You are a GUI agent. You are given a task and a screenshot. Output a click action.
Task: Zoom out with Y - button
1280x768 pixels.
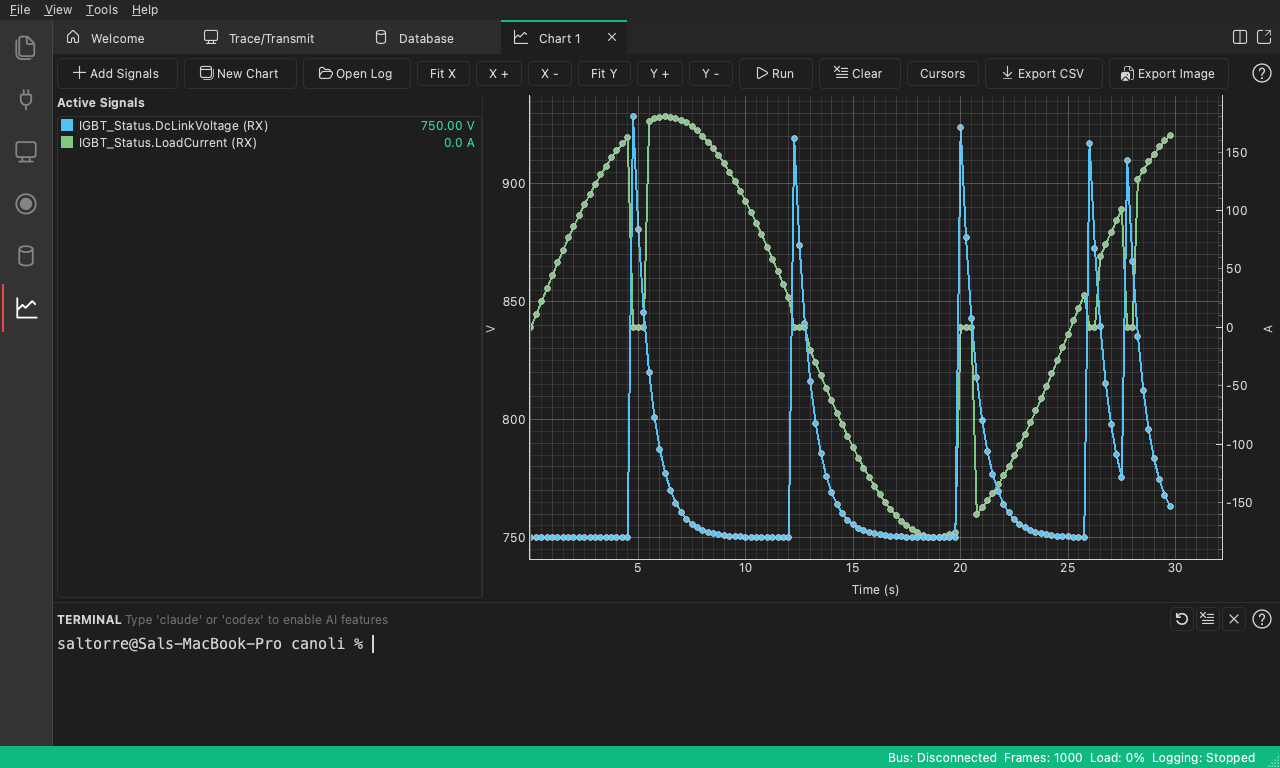point(711,73)
